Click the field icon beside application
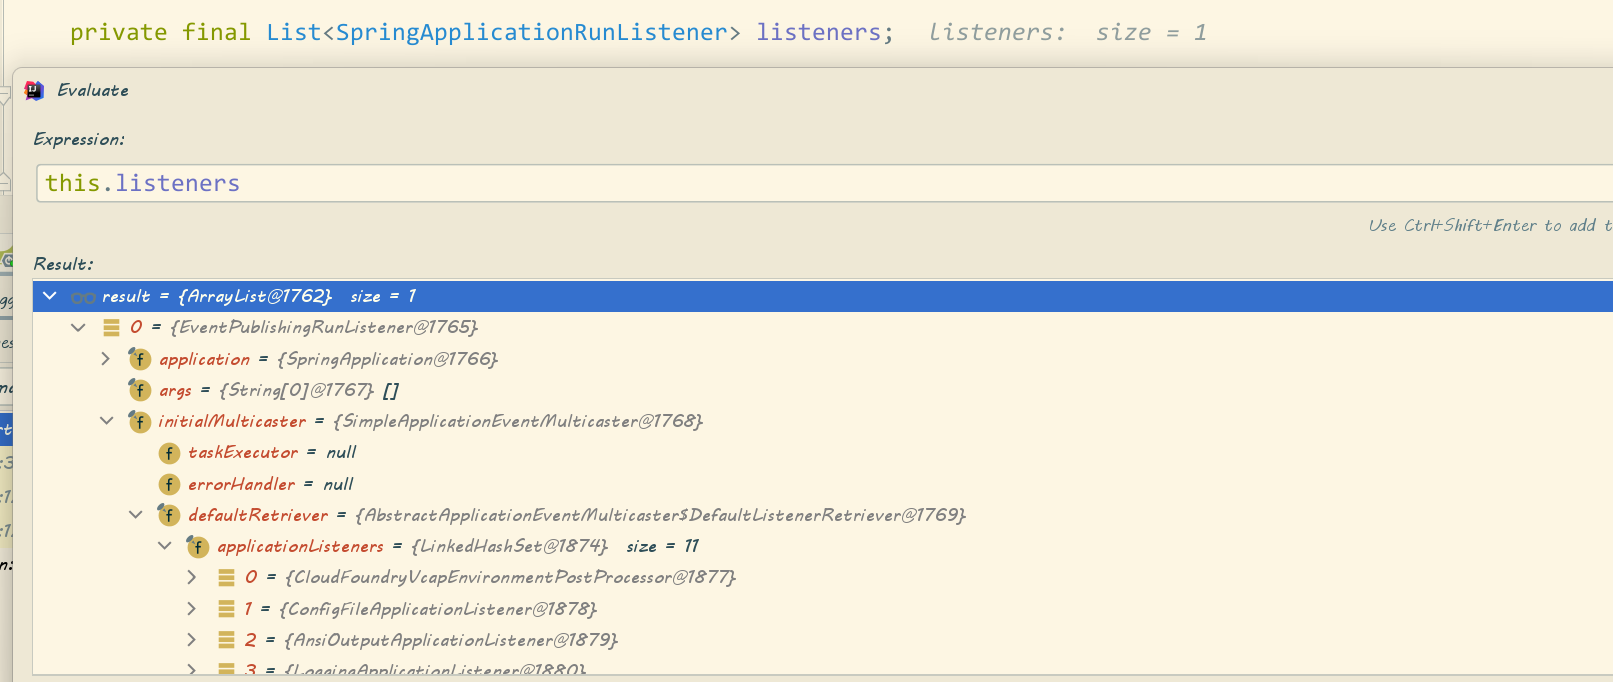Screen dimensions: 1613x682 (x=140, y=359)
